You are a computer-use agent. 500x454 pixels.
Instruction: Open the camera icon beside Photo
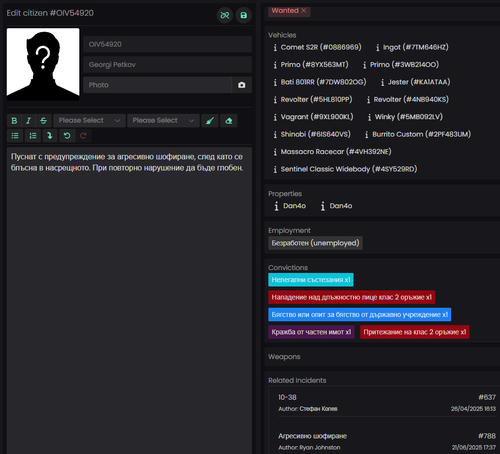pyautogui.click(x=242, y=85)
